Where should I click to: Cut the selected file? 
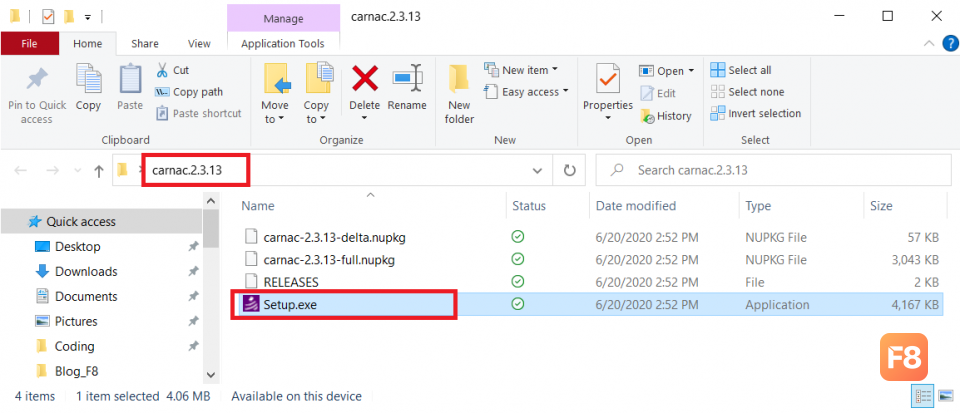pos(173,70)
